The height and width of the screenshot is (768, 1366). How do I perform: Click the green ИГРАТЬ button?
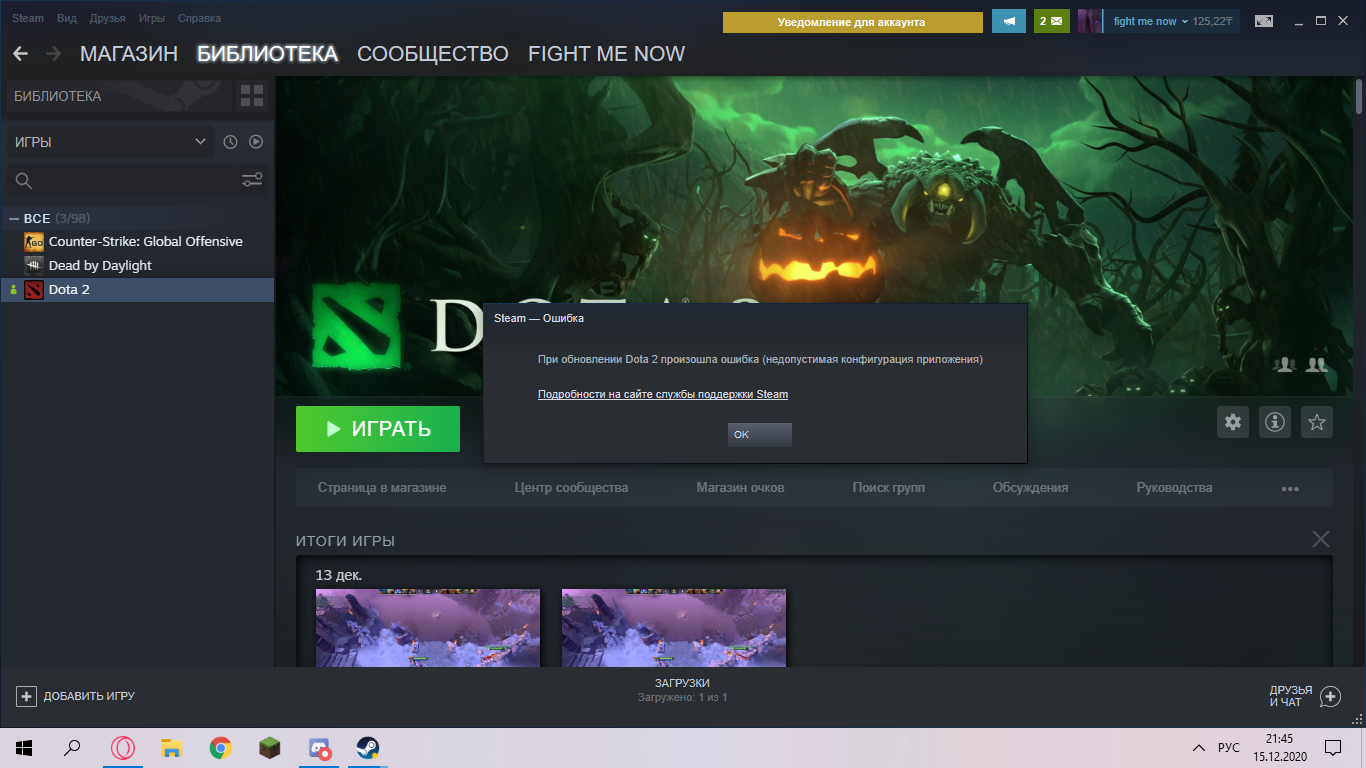tap(378, 429)
